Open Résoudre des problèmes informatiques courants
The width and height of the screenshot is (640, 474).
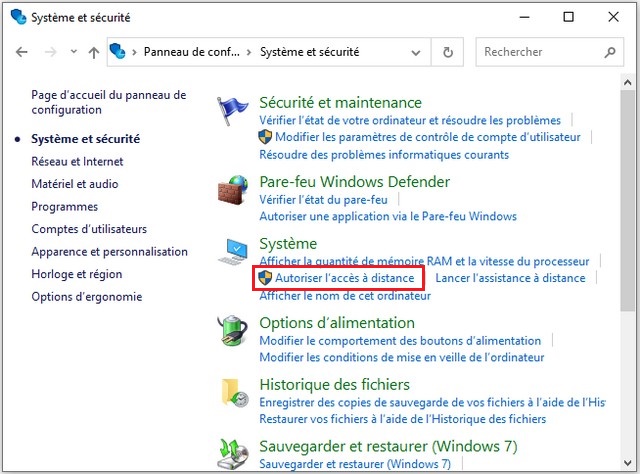[384, 155]
